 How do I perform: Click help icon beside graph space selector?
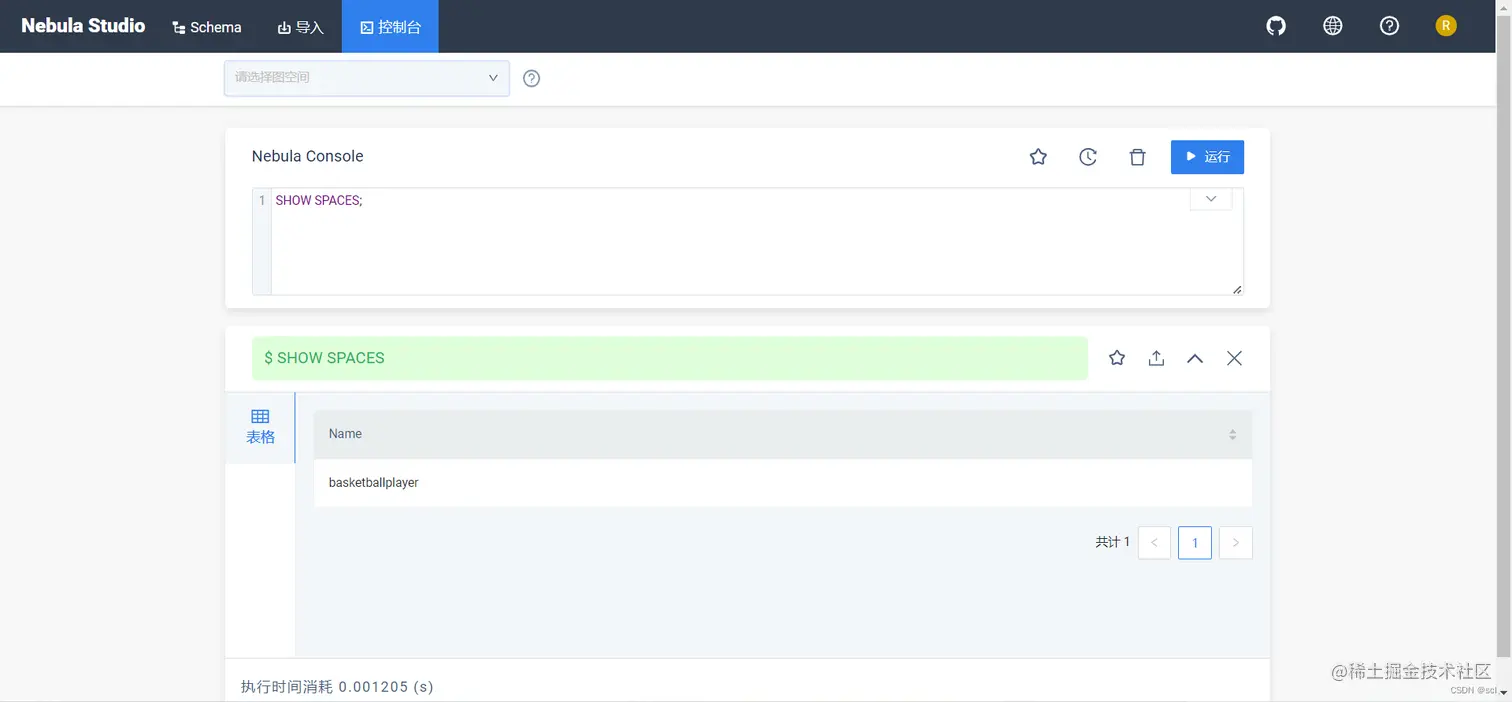point(532,78)
